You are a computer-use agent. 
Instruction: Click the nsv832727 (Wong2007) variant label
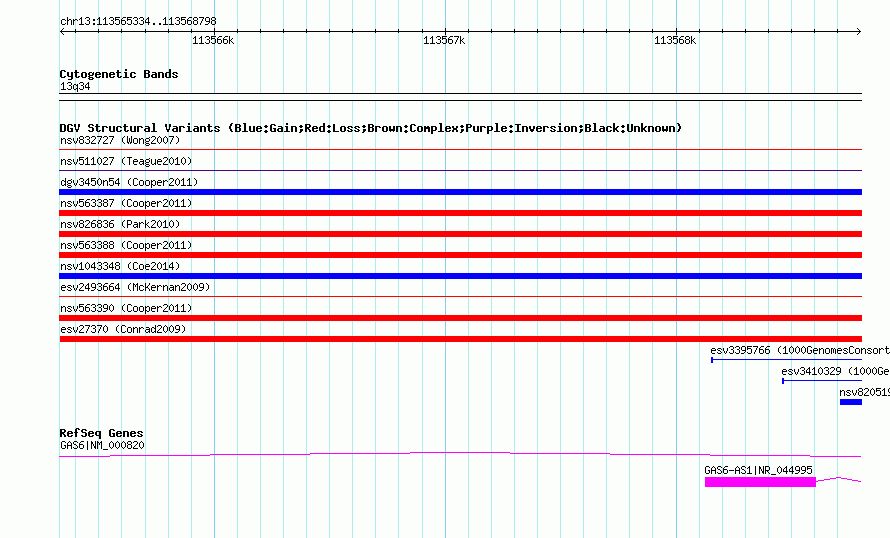[120, 140]
